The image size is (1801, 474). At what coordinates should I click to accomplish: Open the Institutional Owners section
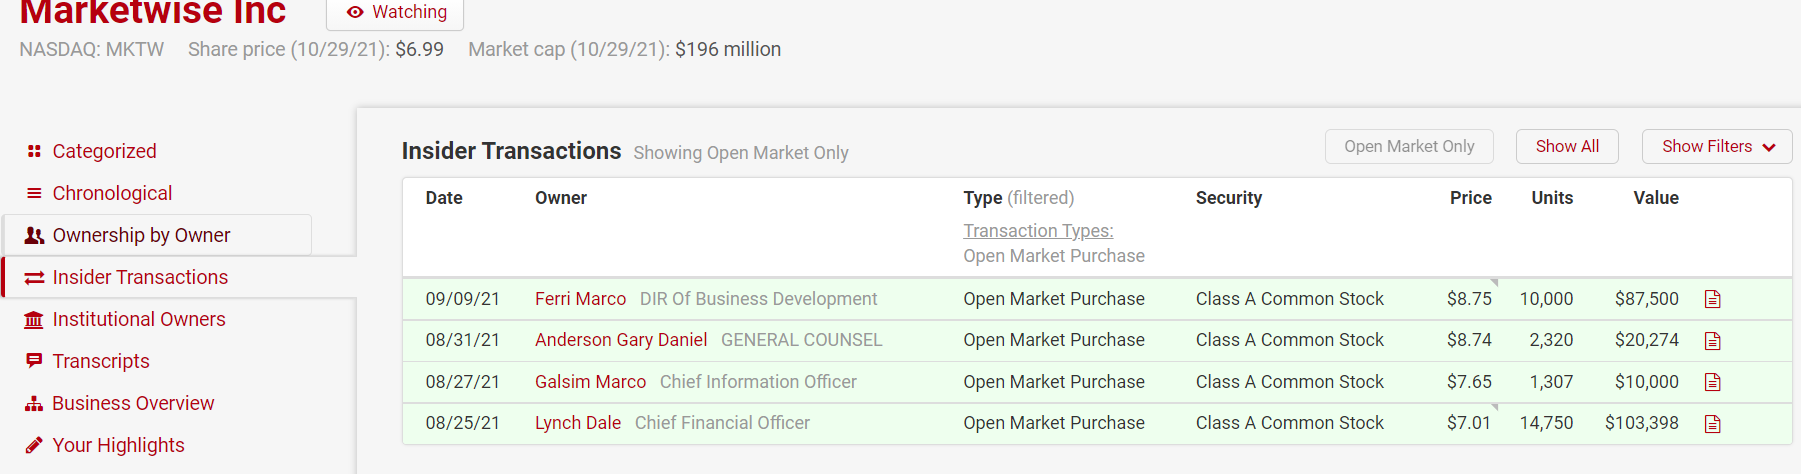pyautogui.click(x=139, y=319)
